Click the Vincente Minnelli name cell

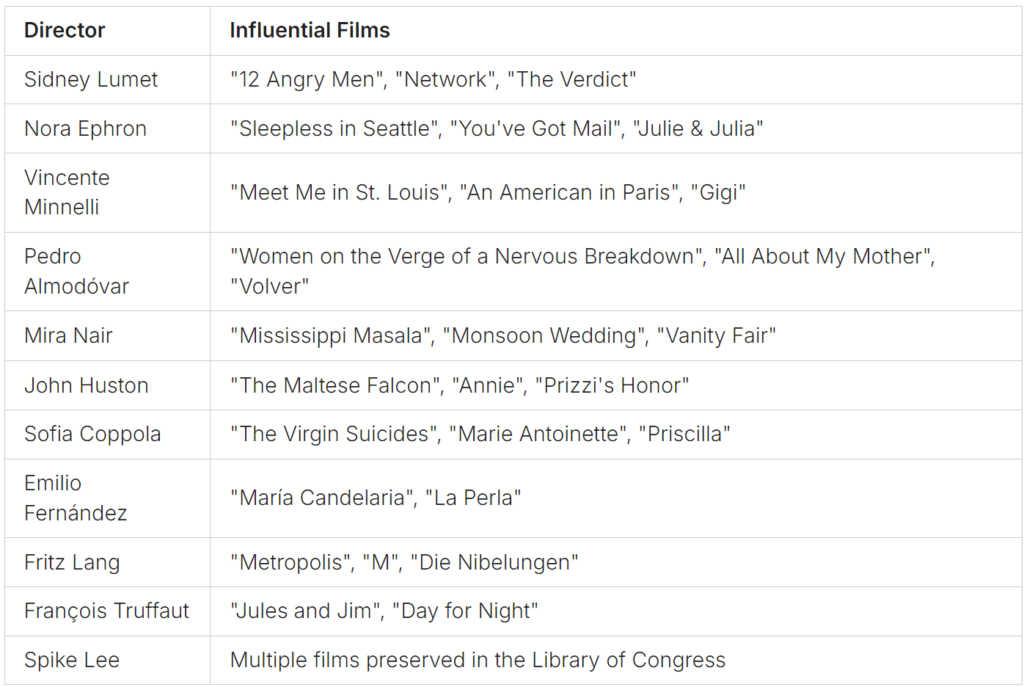tap(107, 193)
